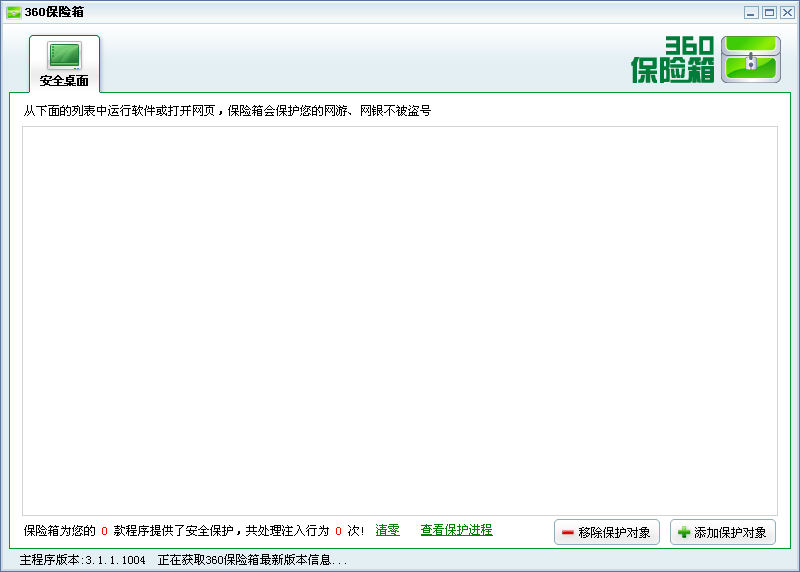
Task: Click the 清零 link to reset counters
Action: click(x=387, y=530)
